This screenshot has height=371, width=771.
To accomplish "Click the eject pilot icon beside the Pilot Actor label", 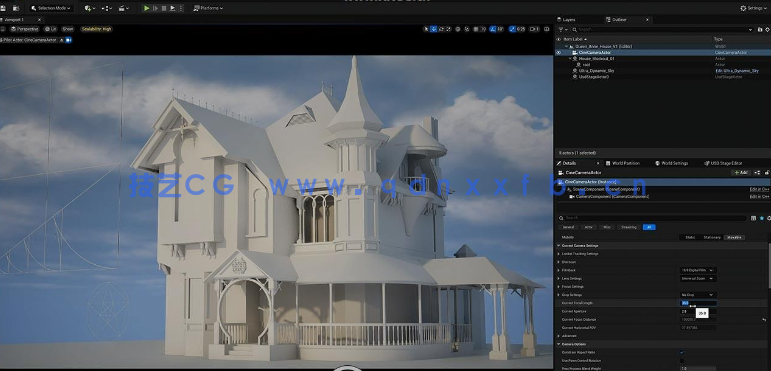I will point(61,40).
